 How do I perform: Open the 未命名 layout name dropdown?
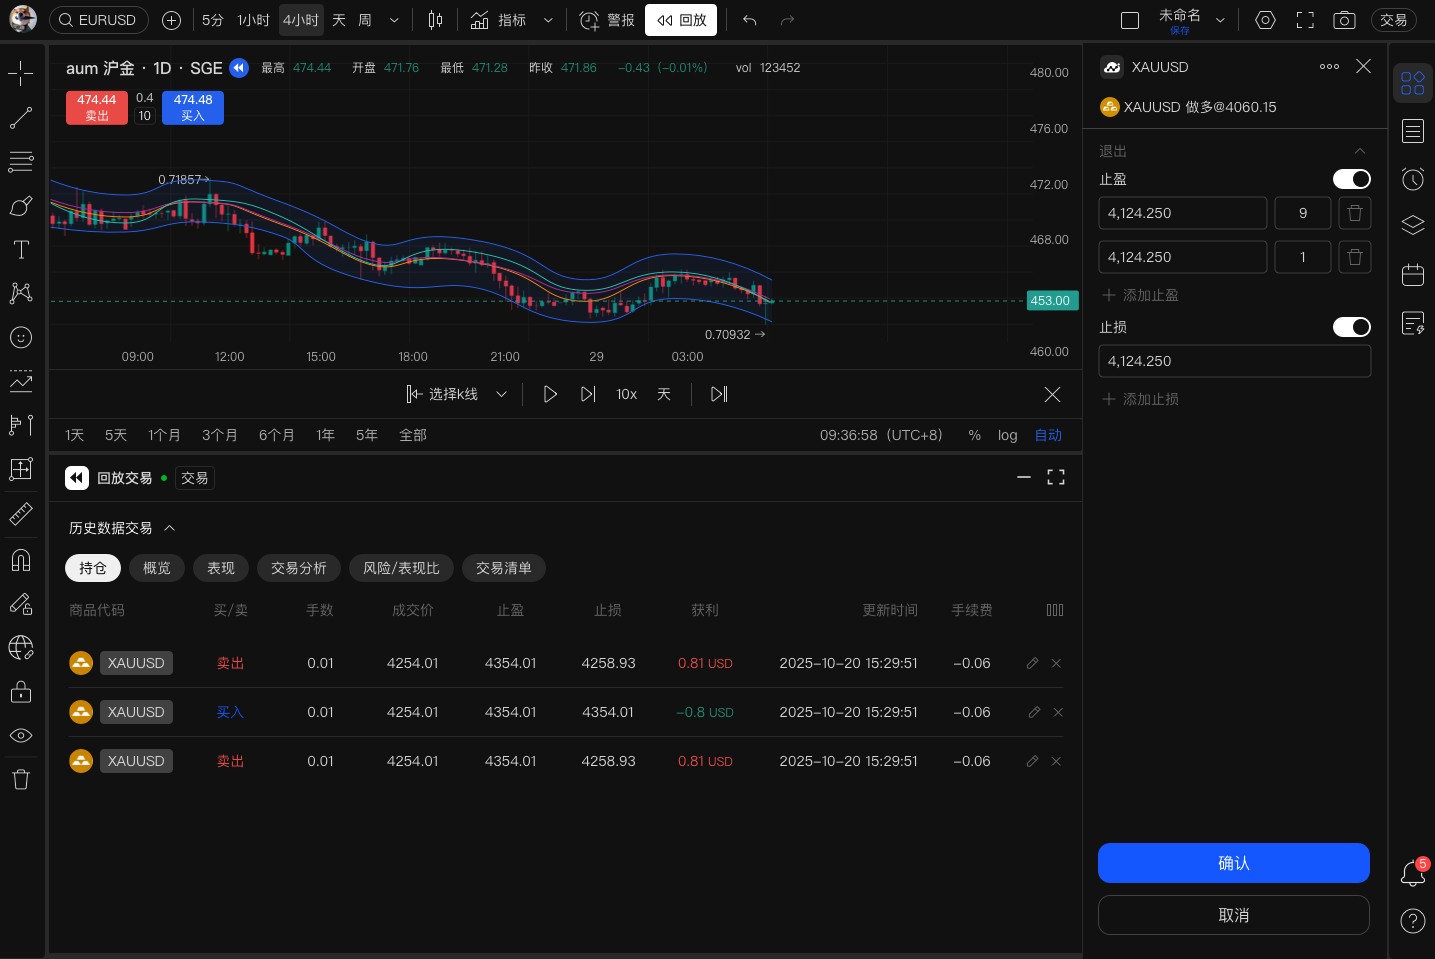pyautogui.click(x=1220, y=20)
